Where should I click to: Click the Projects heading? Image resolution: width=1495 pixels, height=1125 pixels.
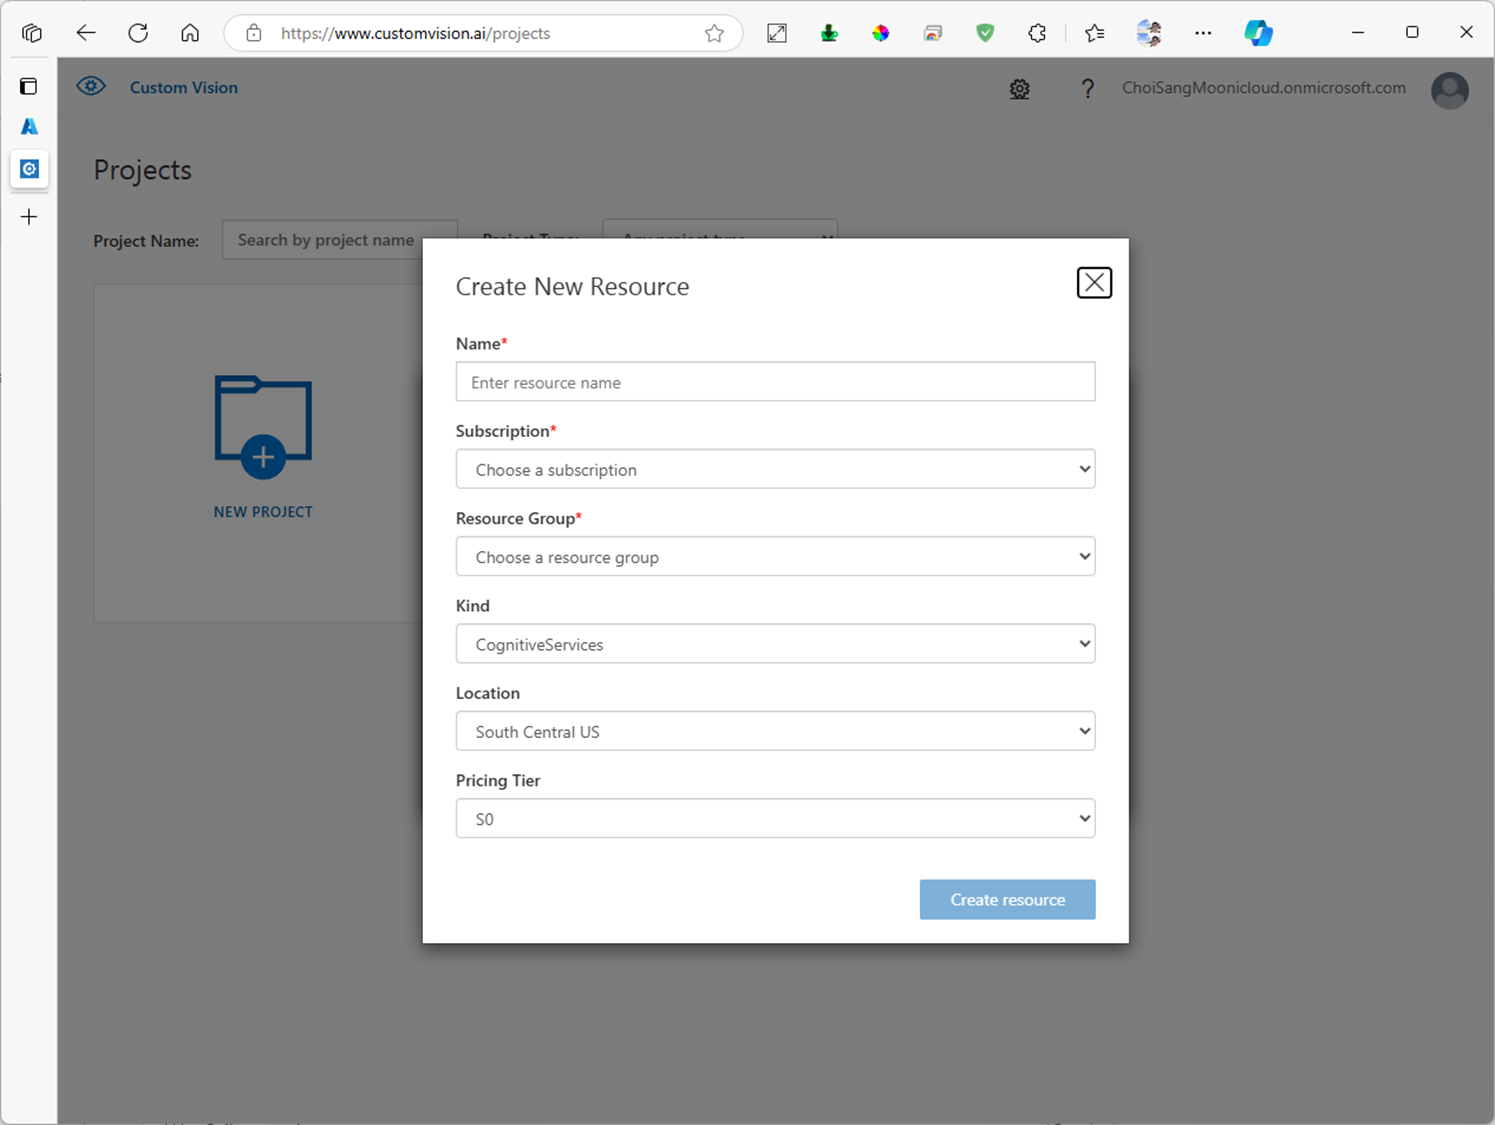click(142, 170)
